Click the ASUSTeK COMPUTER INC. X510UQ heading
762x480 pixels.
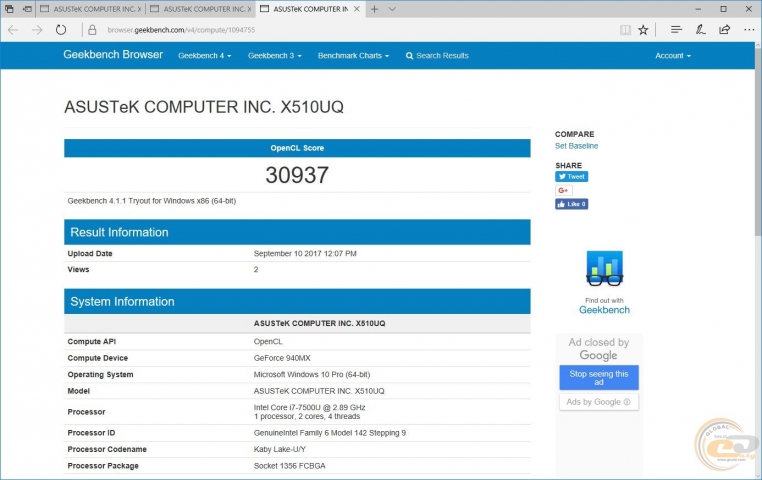click(204, 107)
